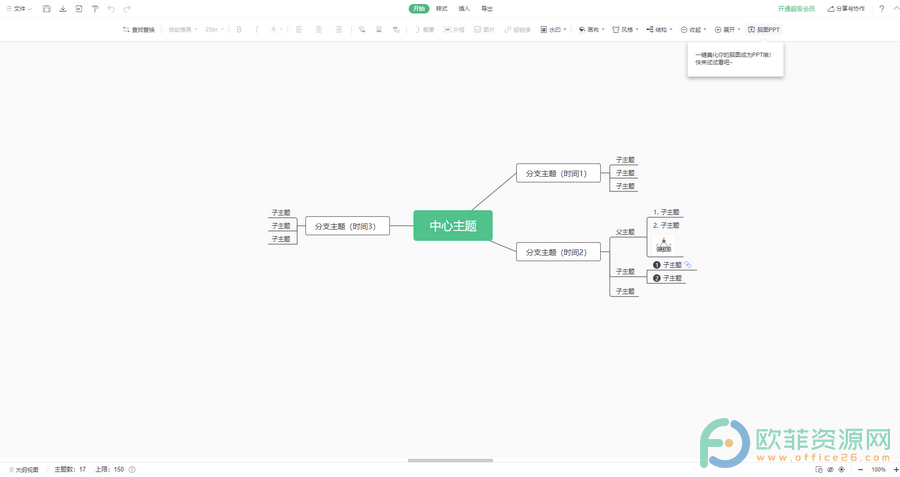This screenshot has height=477, width=900.
Task: Open the 展开 expand dropdown
Action: tap(727, 29)
